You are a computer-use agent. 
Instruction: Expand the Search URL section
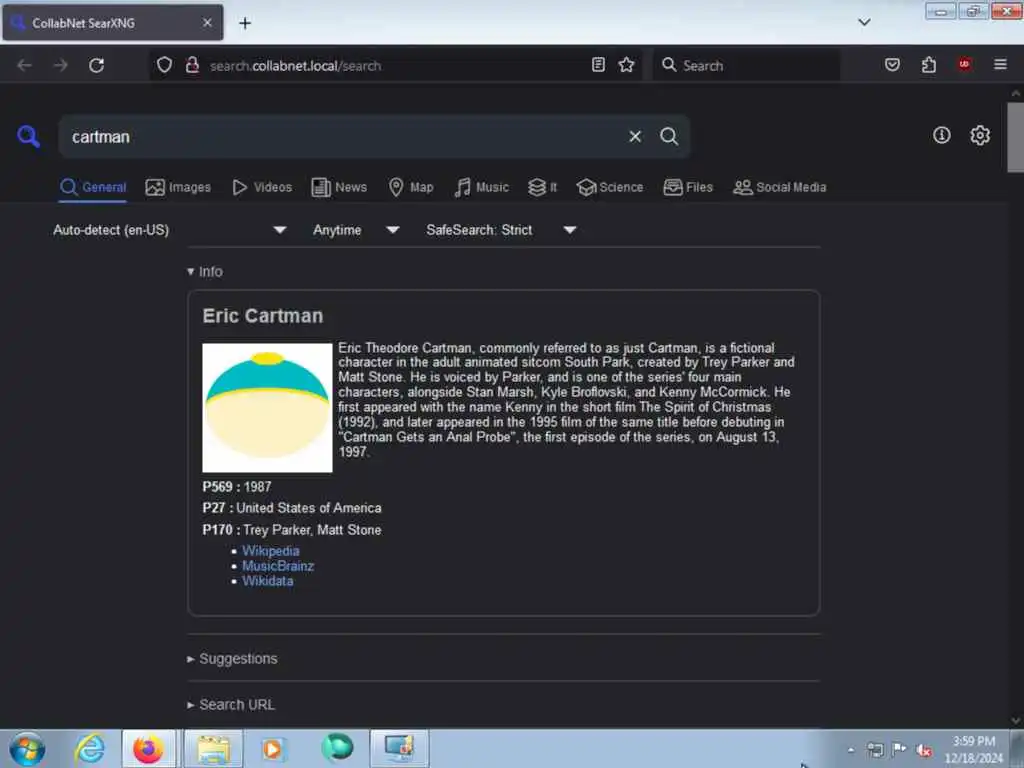231,705
